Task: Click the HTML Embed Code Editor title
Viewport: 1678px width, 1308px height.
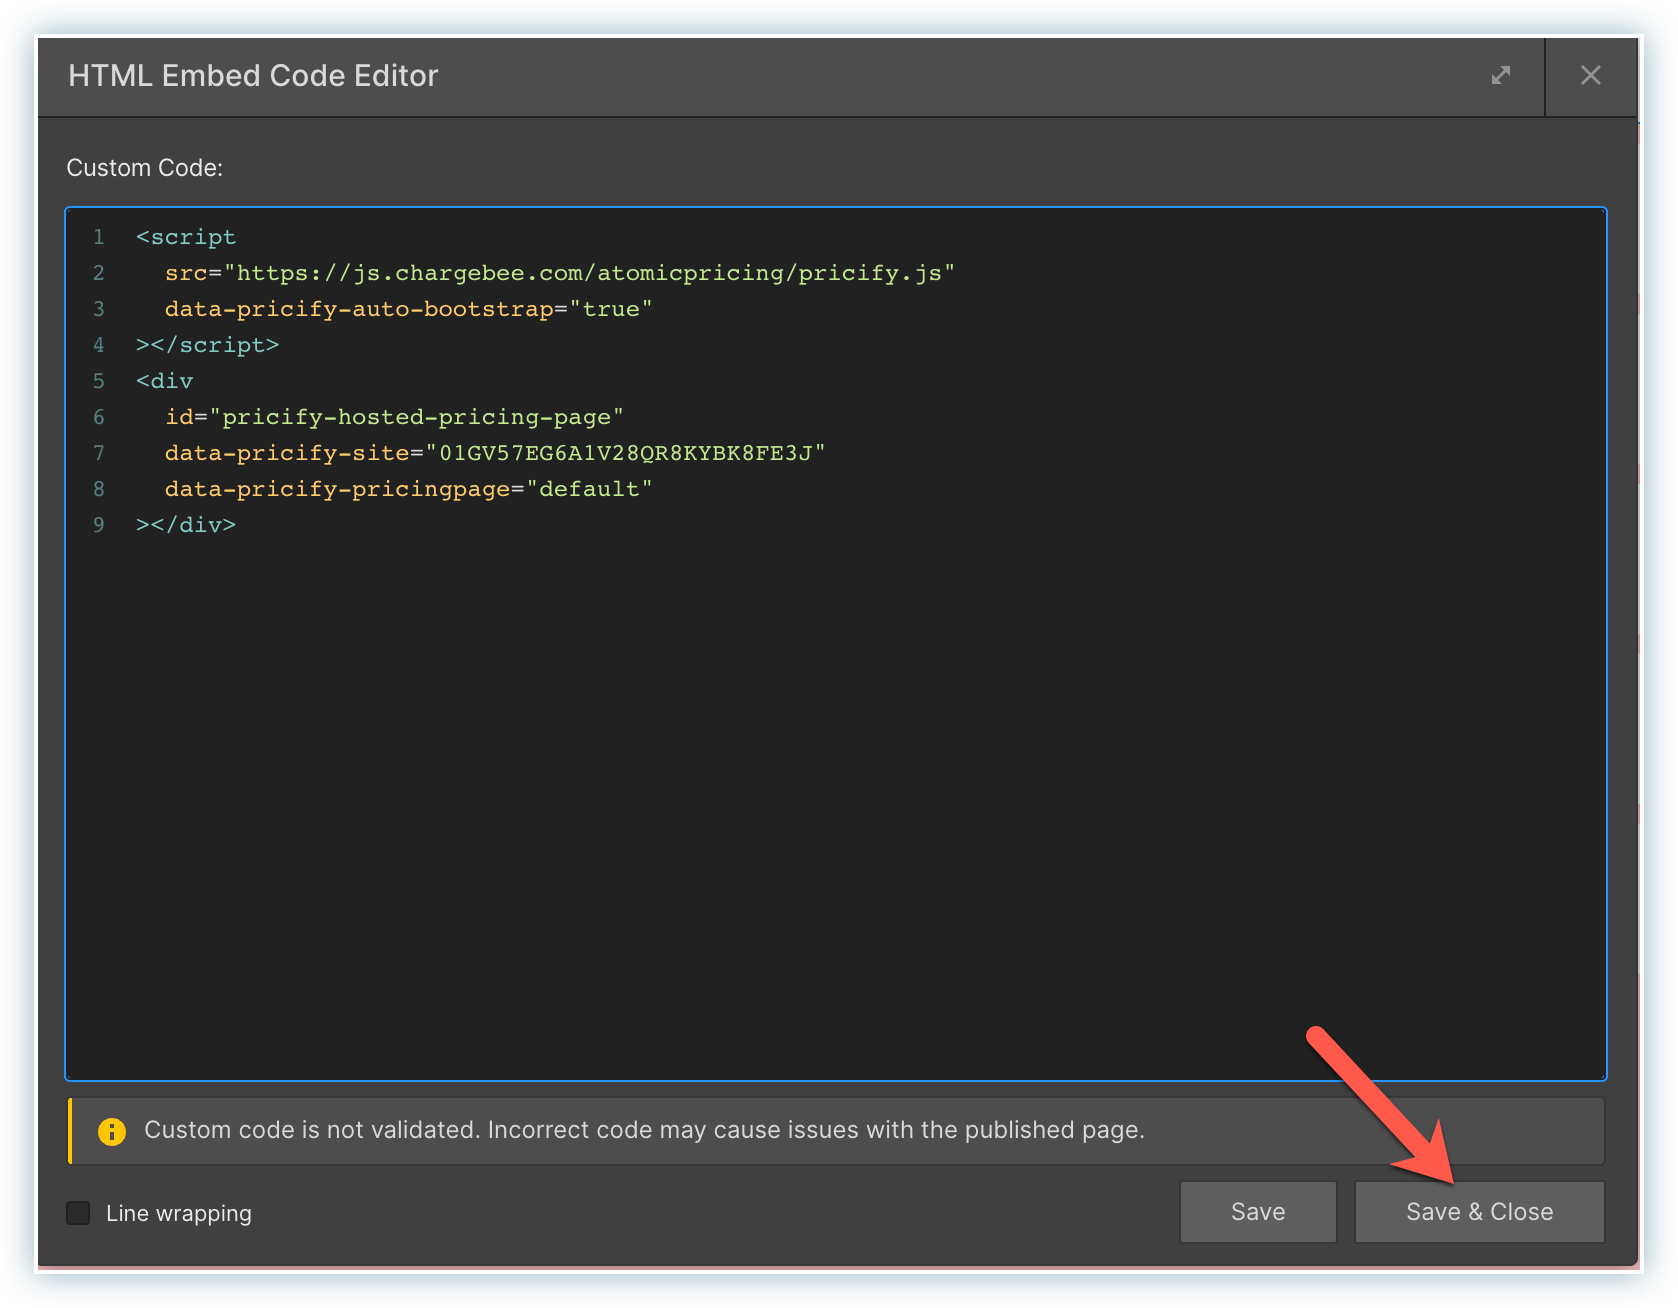Action: (x=253, y=76)
